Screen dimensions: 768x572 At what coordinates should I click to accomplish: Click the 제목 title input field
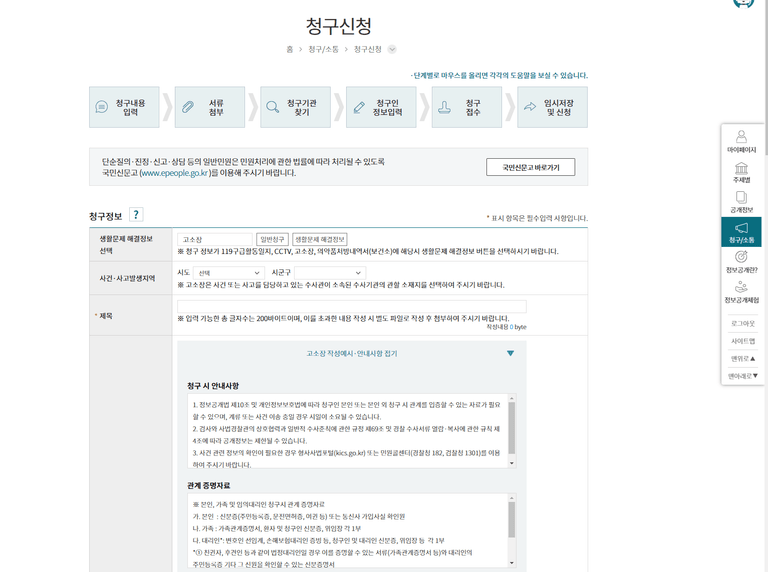351,307
